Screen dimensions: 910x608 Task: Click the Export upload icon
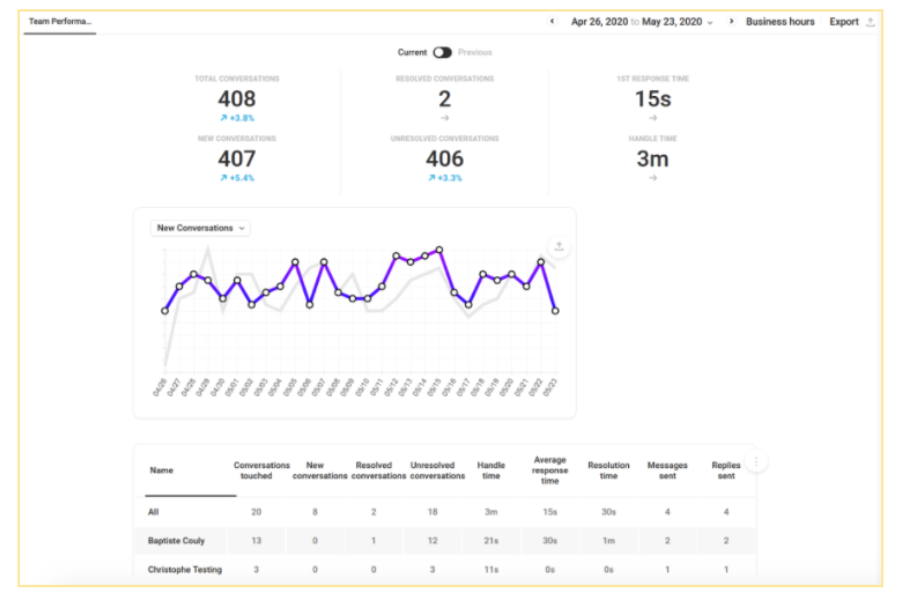[870, 22]
